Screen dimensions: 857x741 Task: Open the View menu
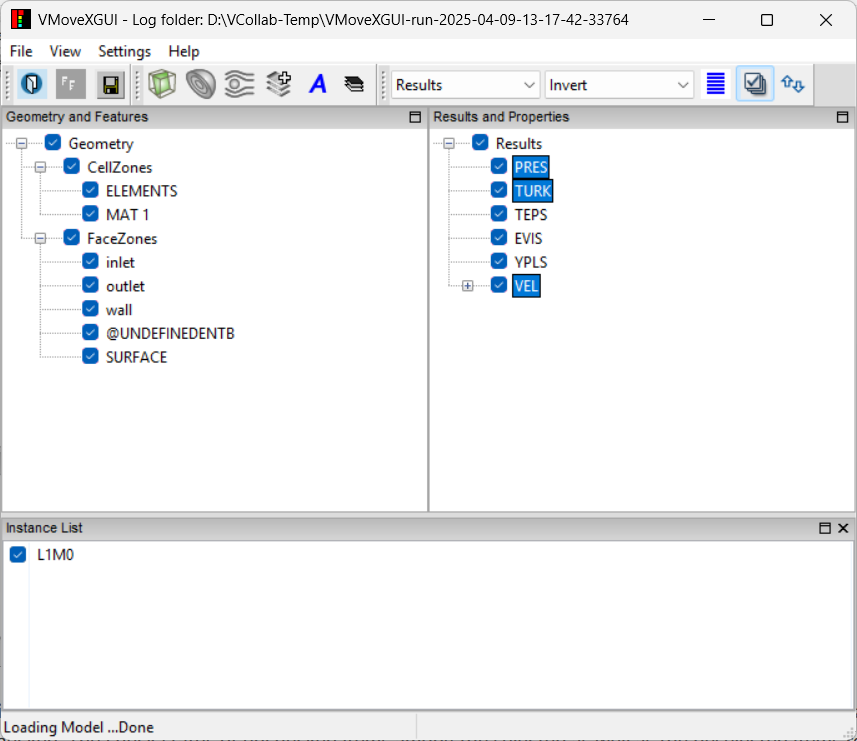click(x=65, y=51)
